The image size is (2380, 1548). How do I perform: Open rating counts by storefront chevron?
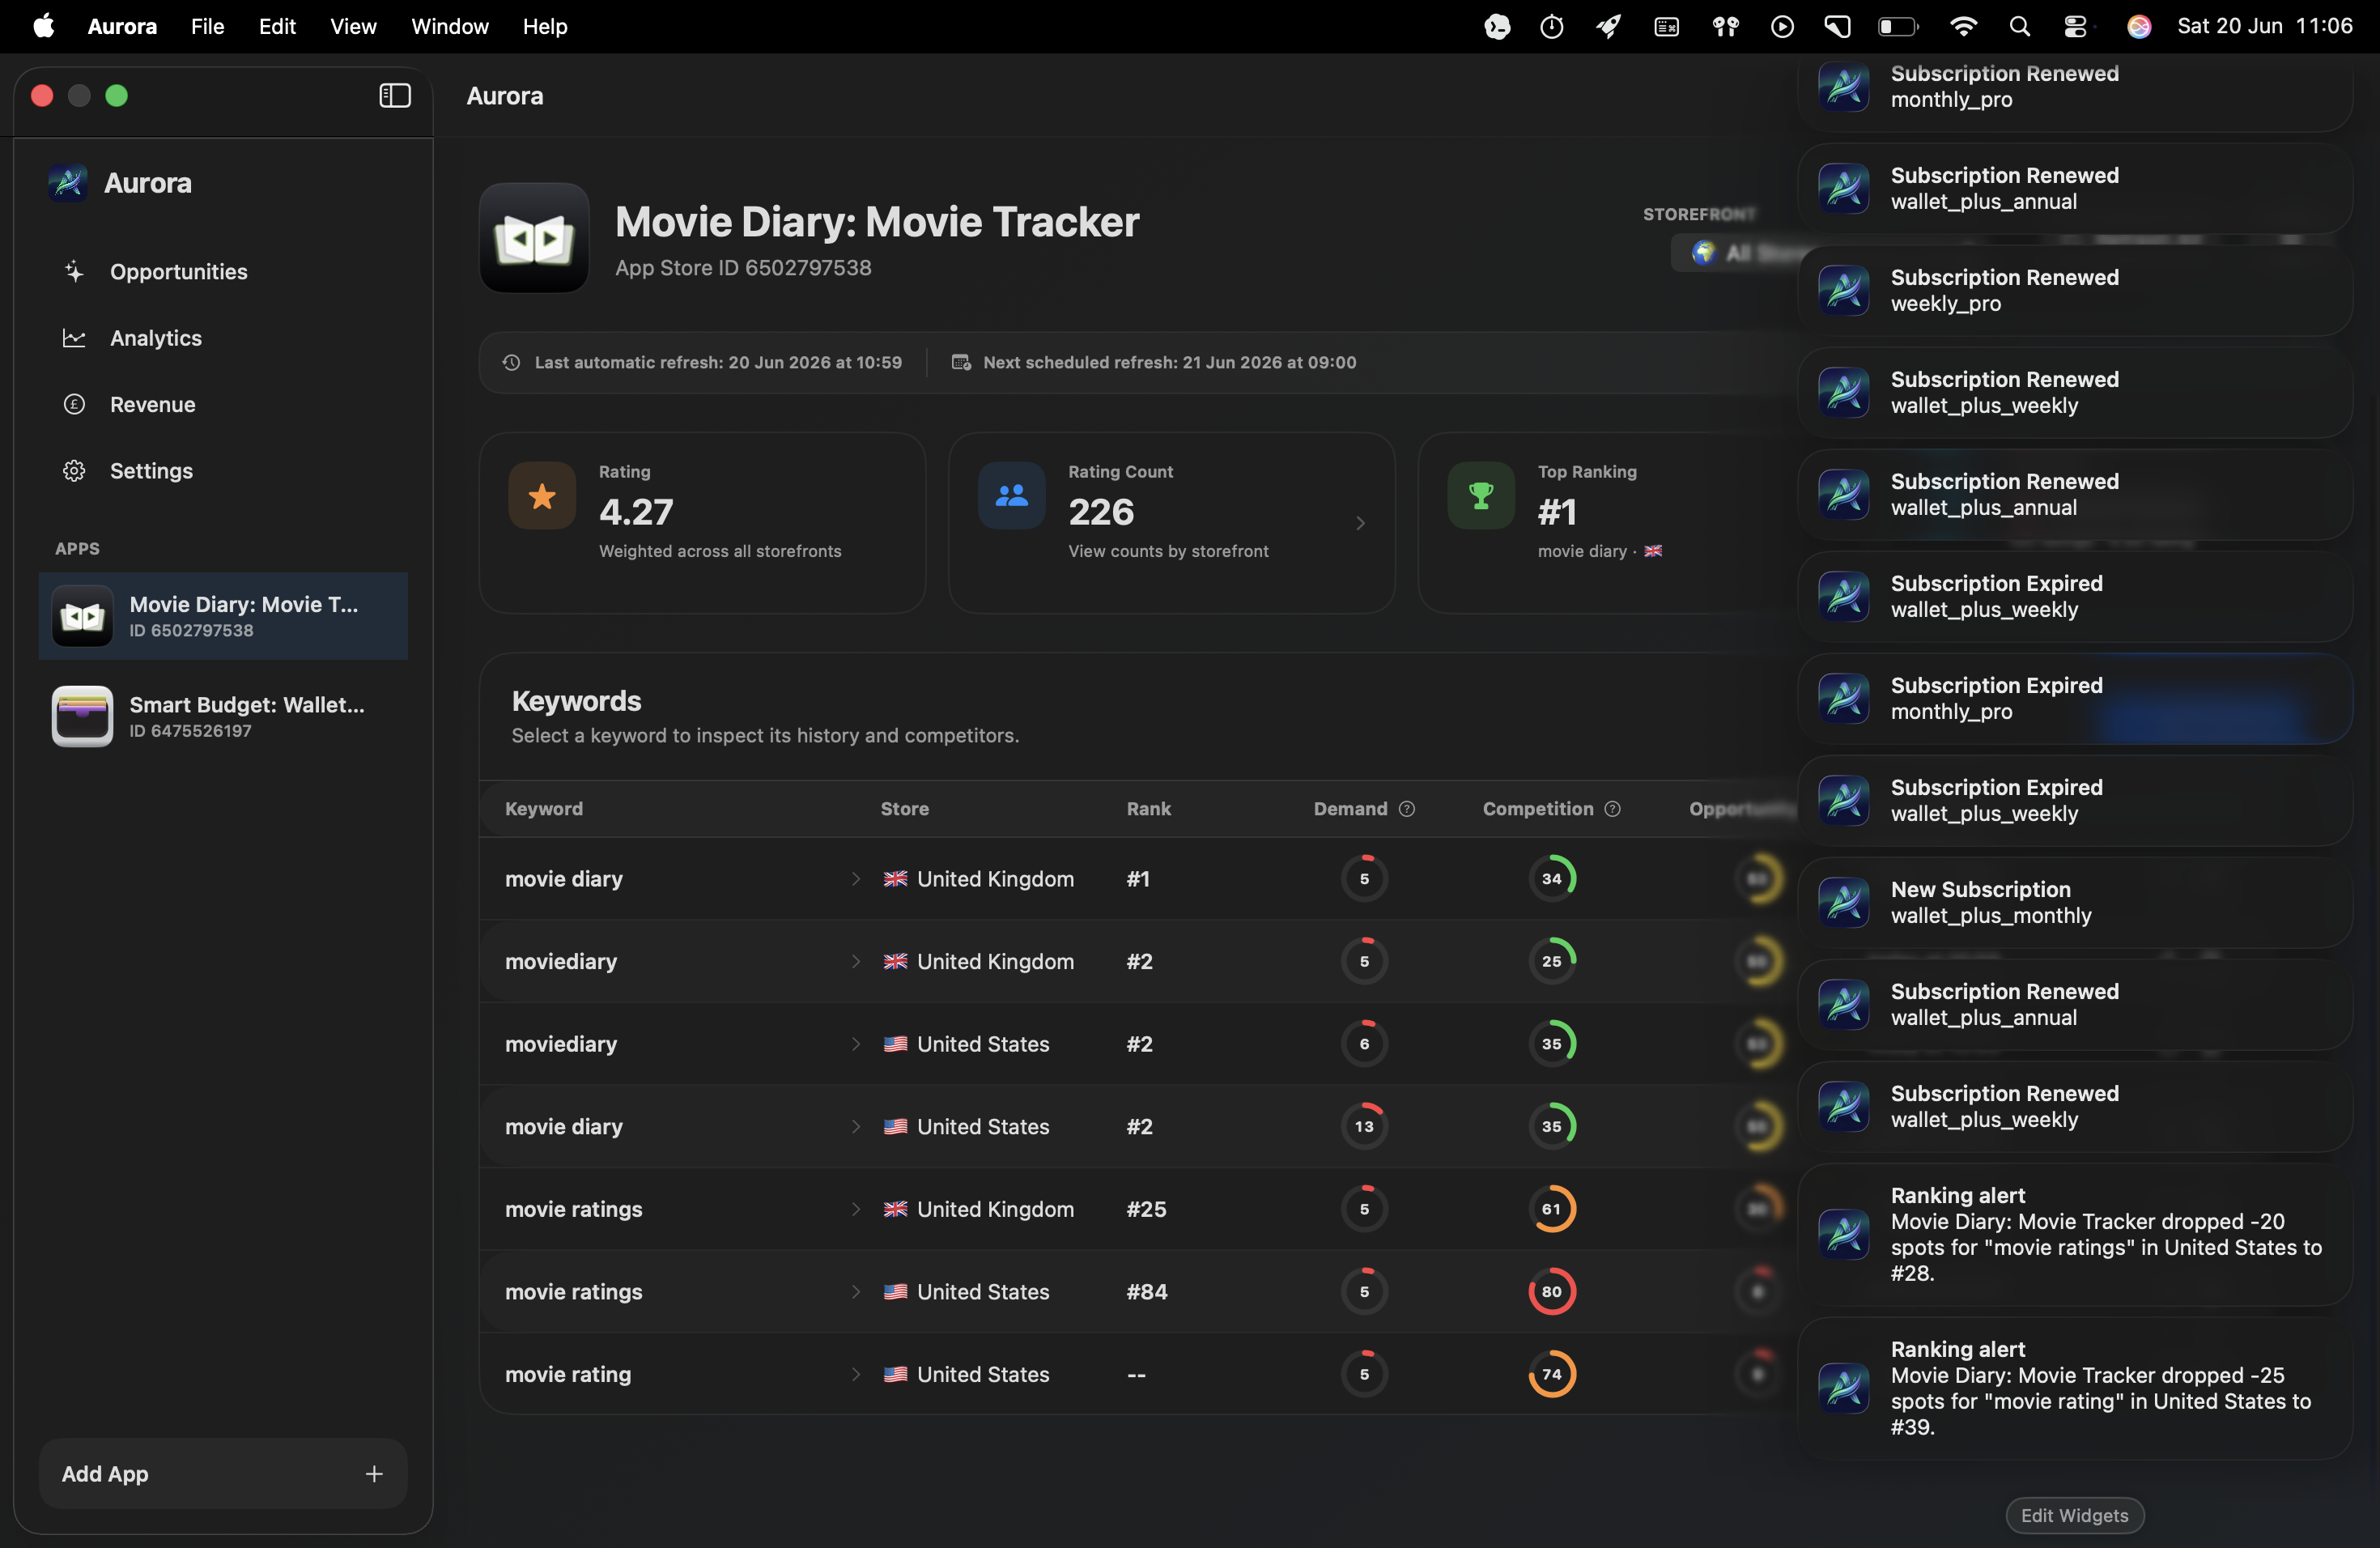pos(1360,523)
